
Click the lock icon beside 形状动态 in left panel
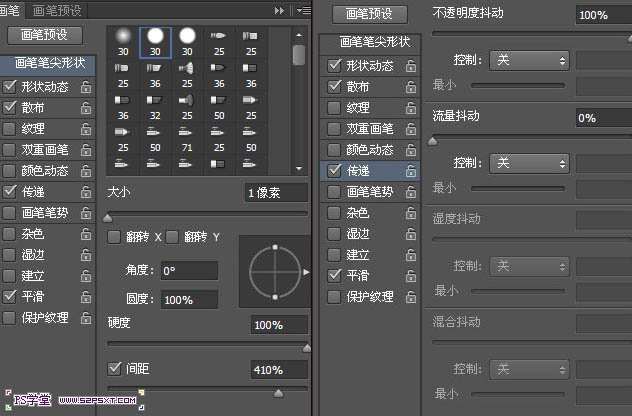point(86,87)
